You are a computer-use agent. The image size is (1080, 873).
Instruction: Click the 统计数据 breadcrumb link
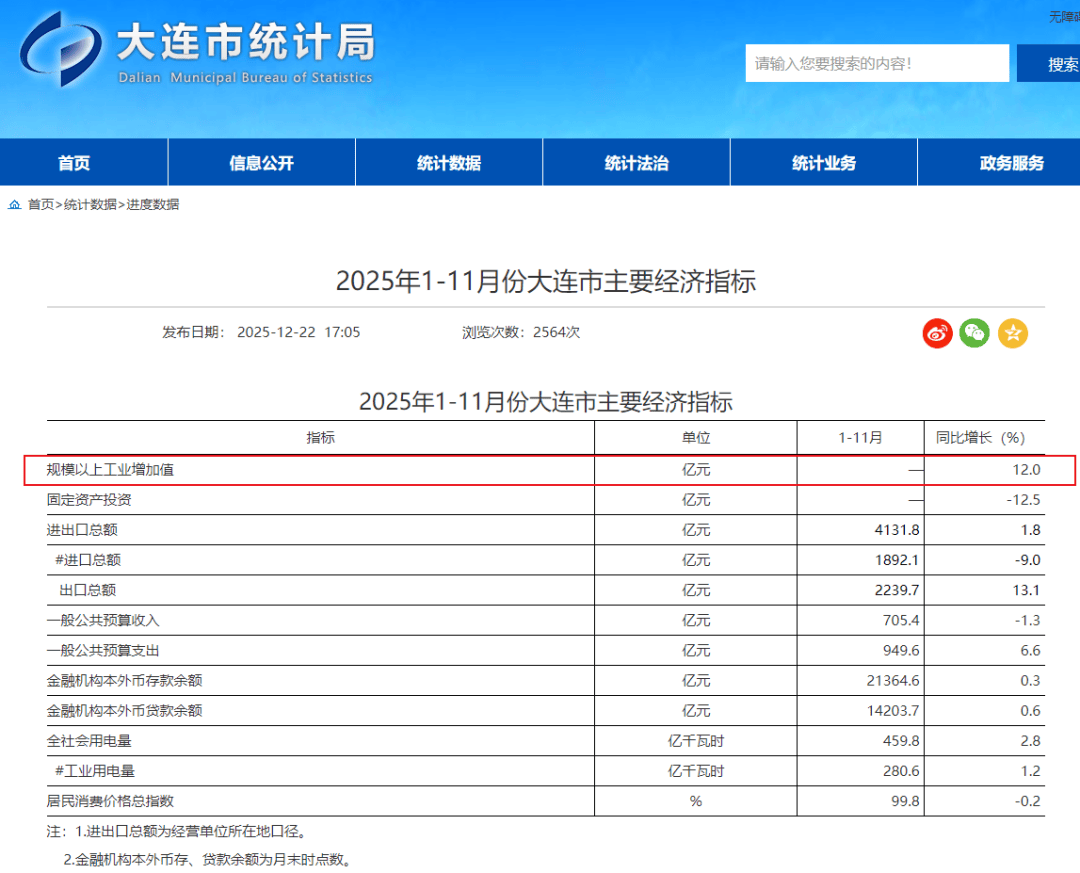90,205
